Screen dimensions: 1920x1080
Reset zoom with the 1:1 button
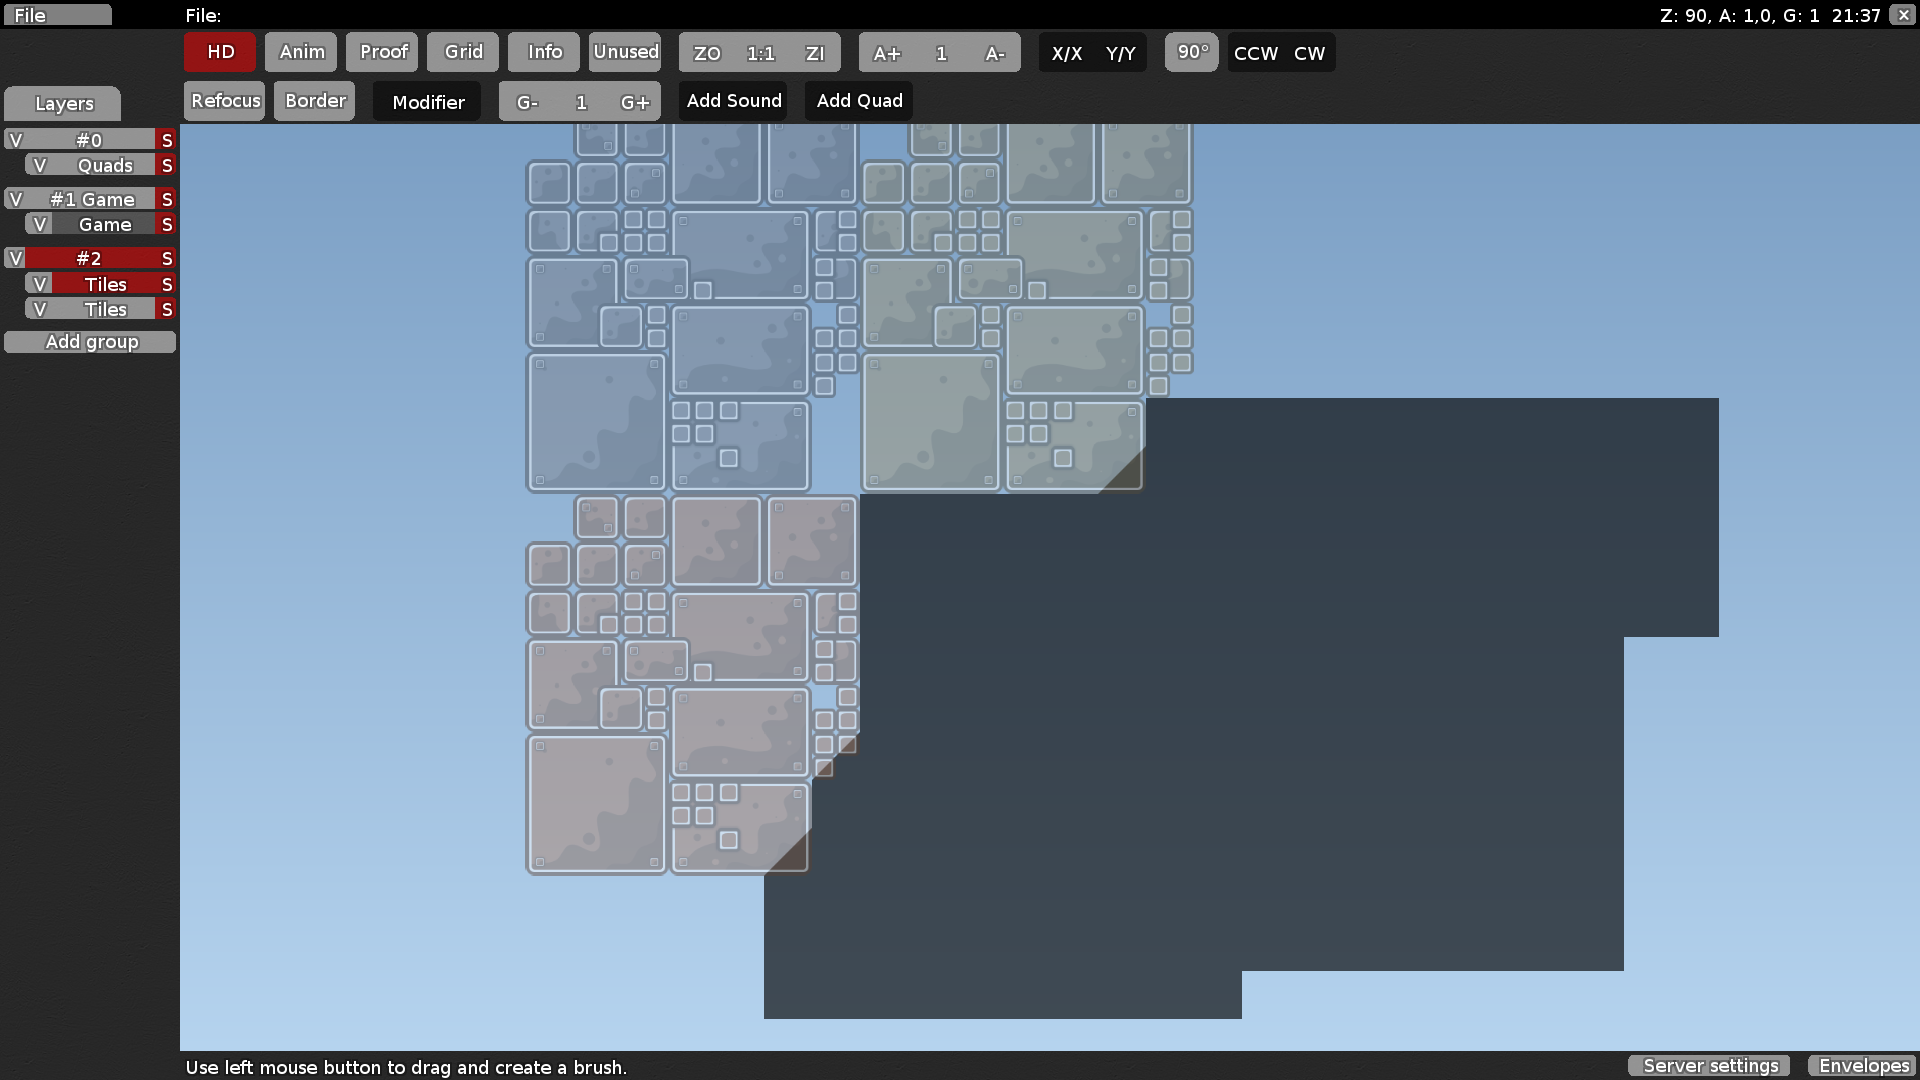761,53
